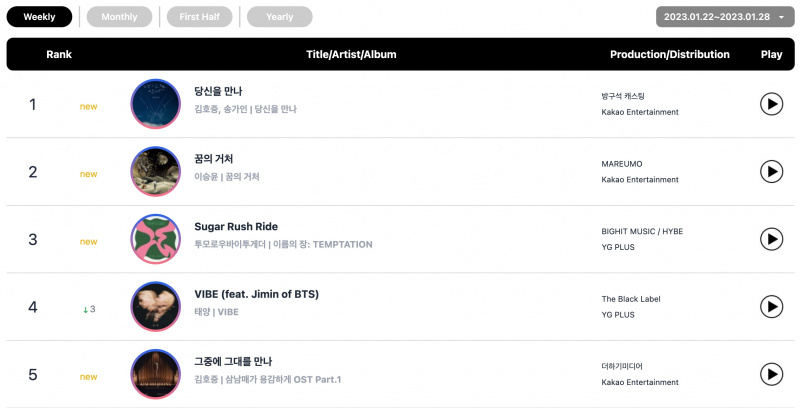800x408 pixels.
Task: Play VIBE feat. Jimin of BTS
Action: tap(771, 307)
